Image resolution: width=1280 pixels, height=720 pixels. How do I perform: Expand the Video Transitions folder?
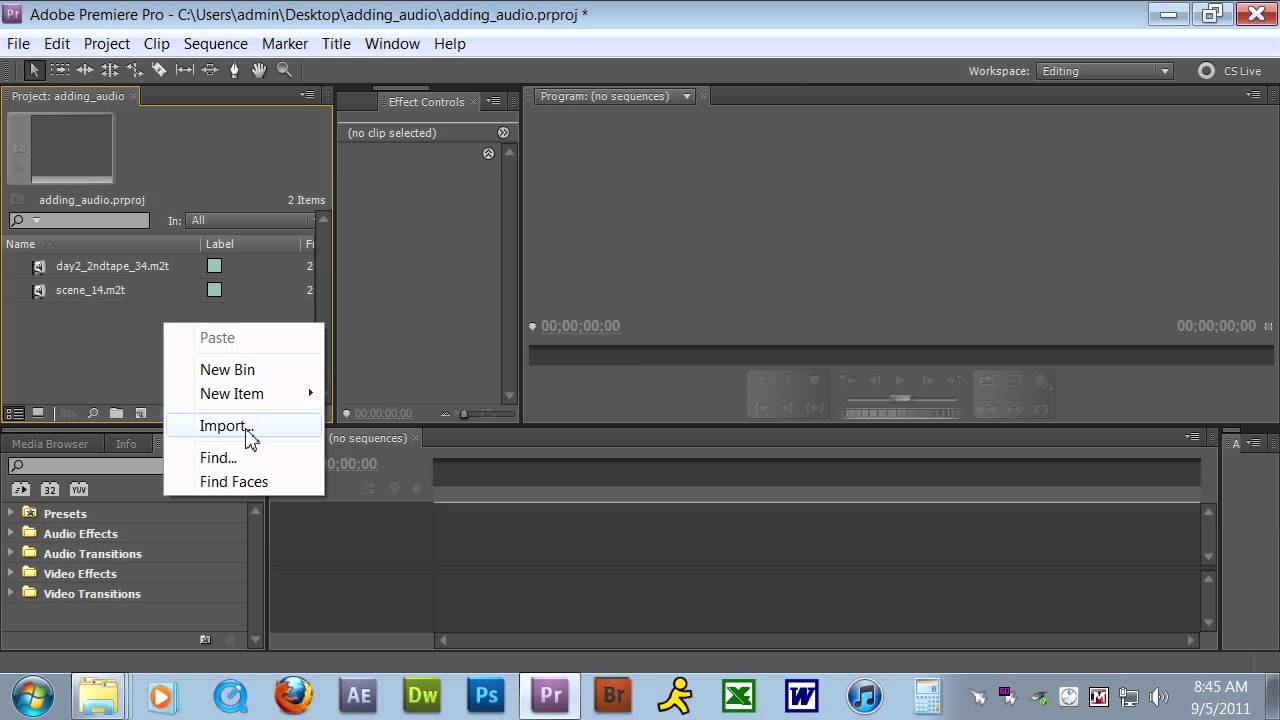12,593
